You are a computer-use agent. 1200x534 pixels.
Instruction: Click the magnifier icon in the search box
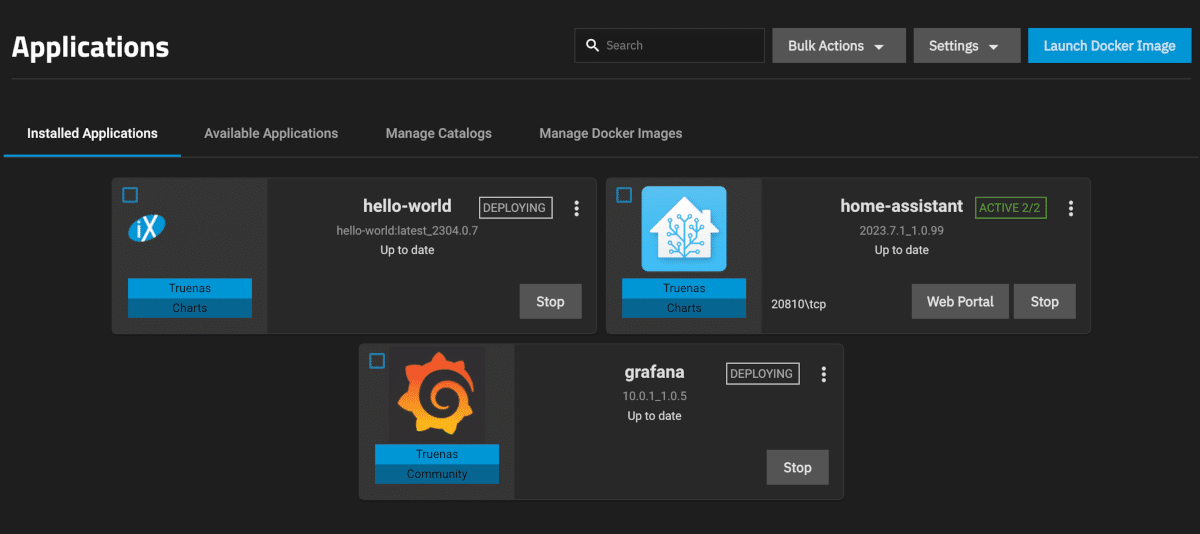(592, 46)
